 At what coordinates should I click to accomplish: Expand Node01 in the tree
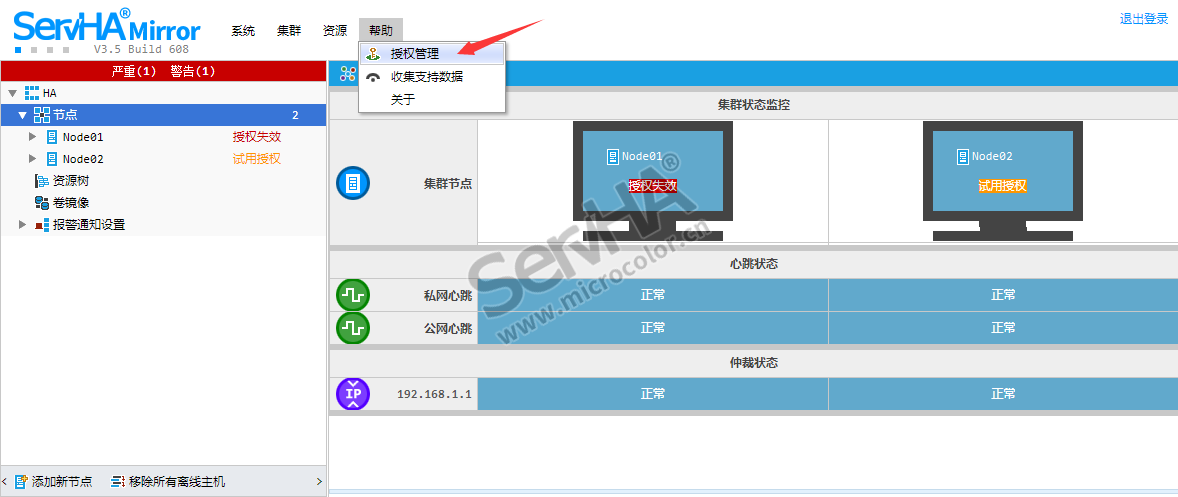click(x=33, y=137)
